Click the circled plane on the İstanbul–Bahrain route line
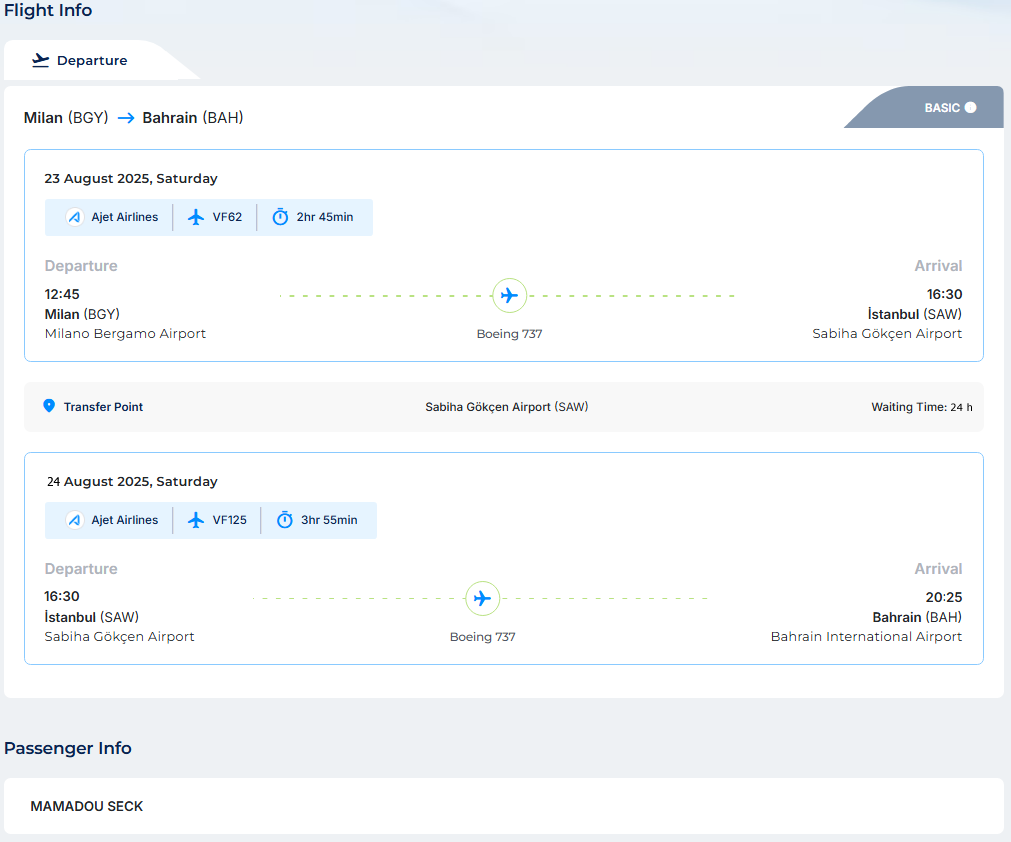Viewport: 1011px width, 842px height. pos(483,598)
